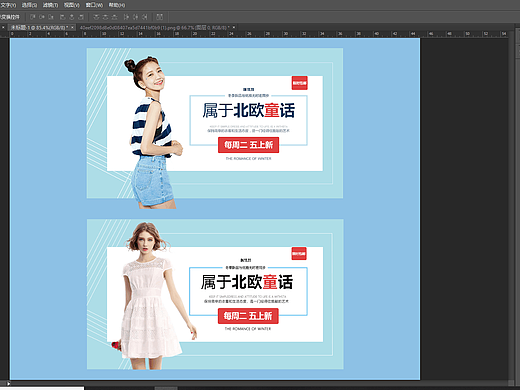Open the 帮助(H) menu
The height and width of the screenshot is (390, 520).
point(117,5)
